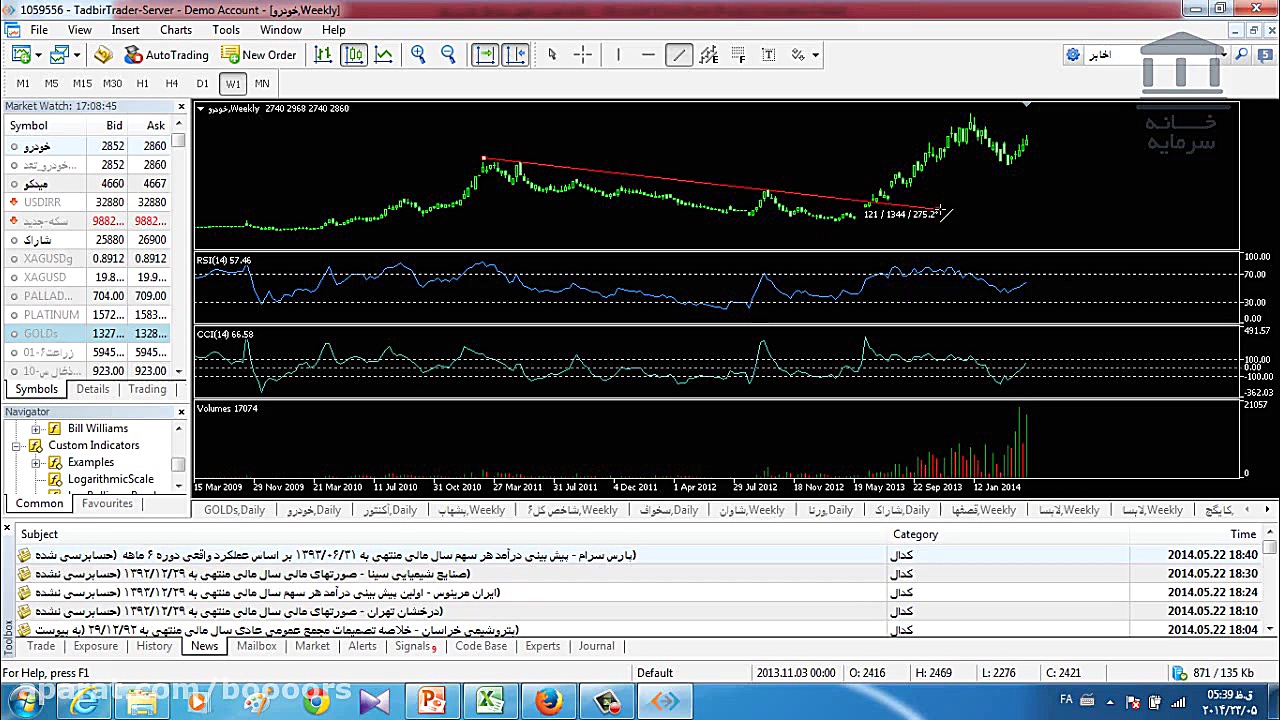1280x720 pixels.
Task: Open the New Chart dropdown arrow
Action: point(36,55)
